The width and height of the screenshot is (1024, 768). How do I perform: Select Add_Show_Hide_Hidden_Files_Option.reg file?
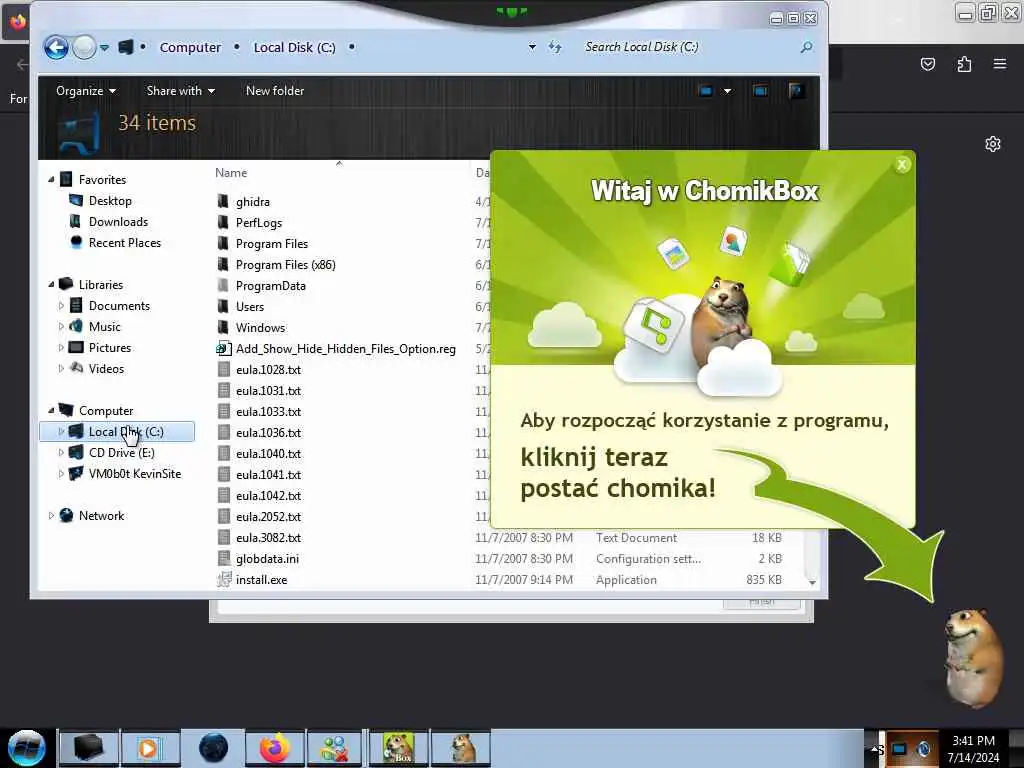(345, 349)
